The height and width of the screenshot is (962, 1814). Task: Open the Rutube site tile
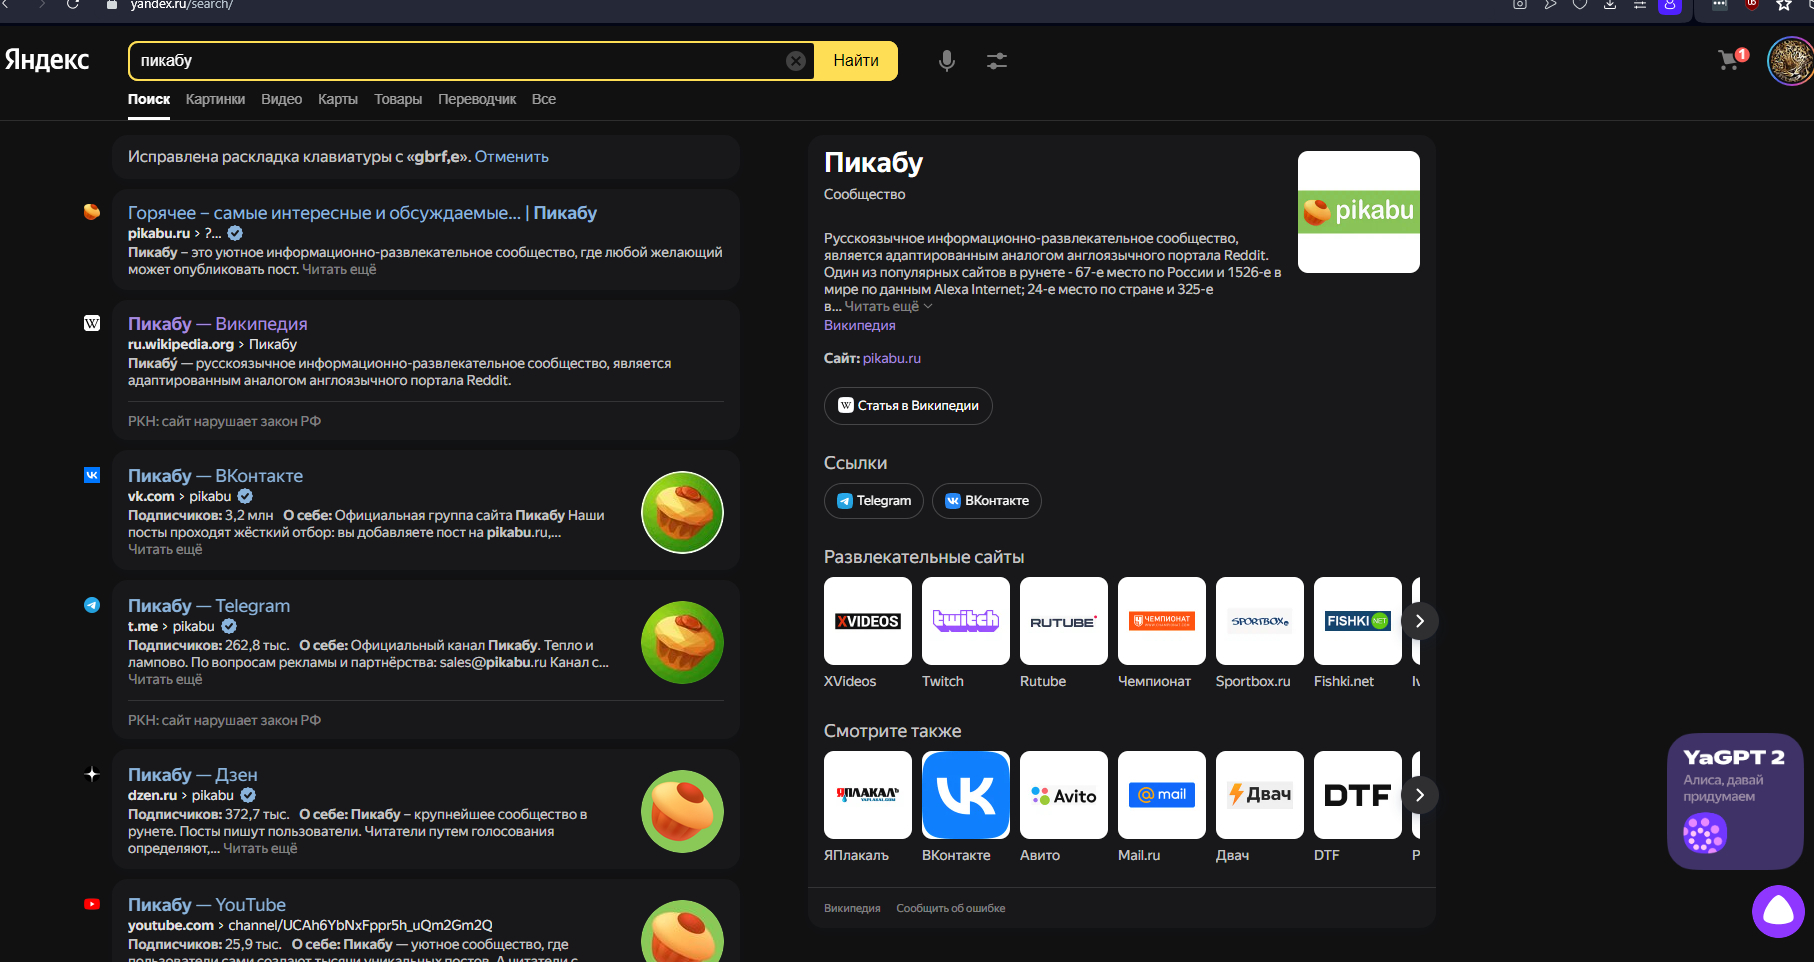coord(1064,621)
